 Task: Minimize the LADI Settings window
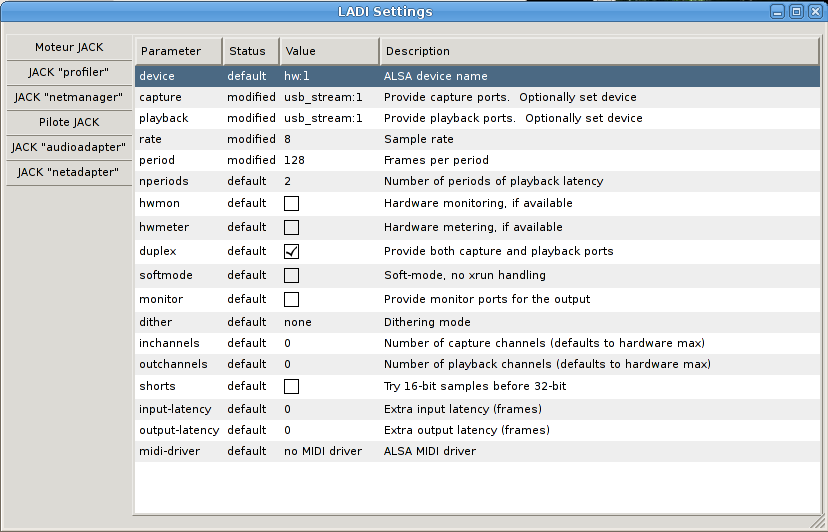point(777,12)
